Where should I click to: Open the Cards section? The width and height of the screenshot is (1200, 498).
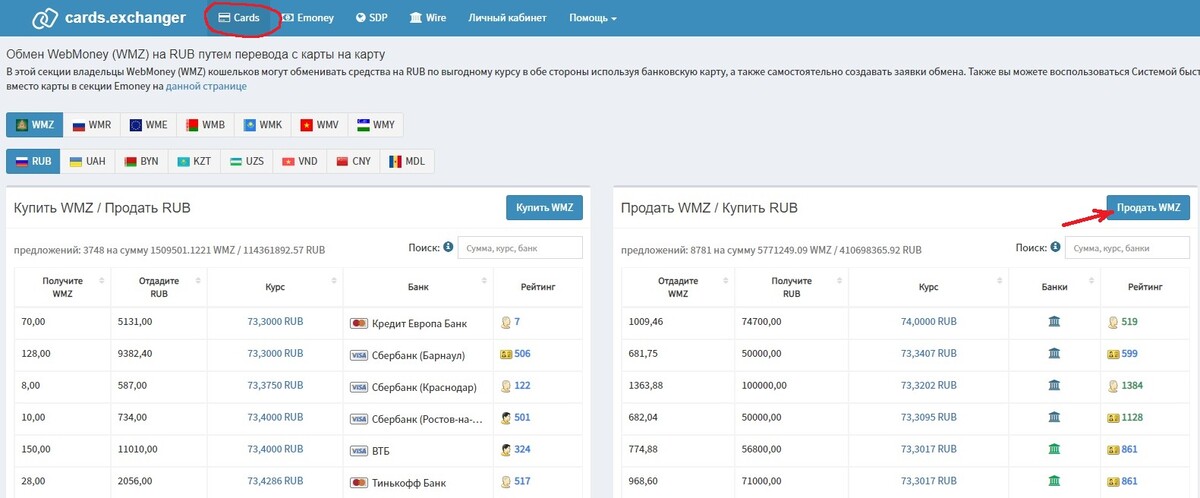click(x=239, y=18)
